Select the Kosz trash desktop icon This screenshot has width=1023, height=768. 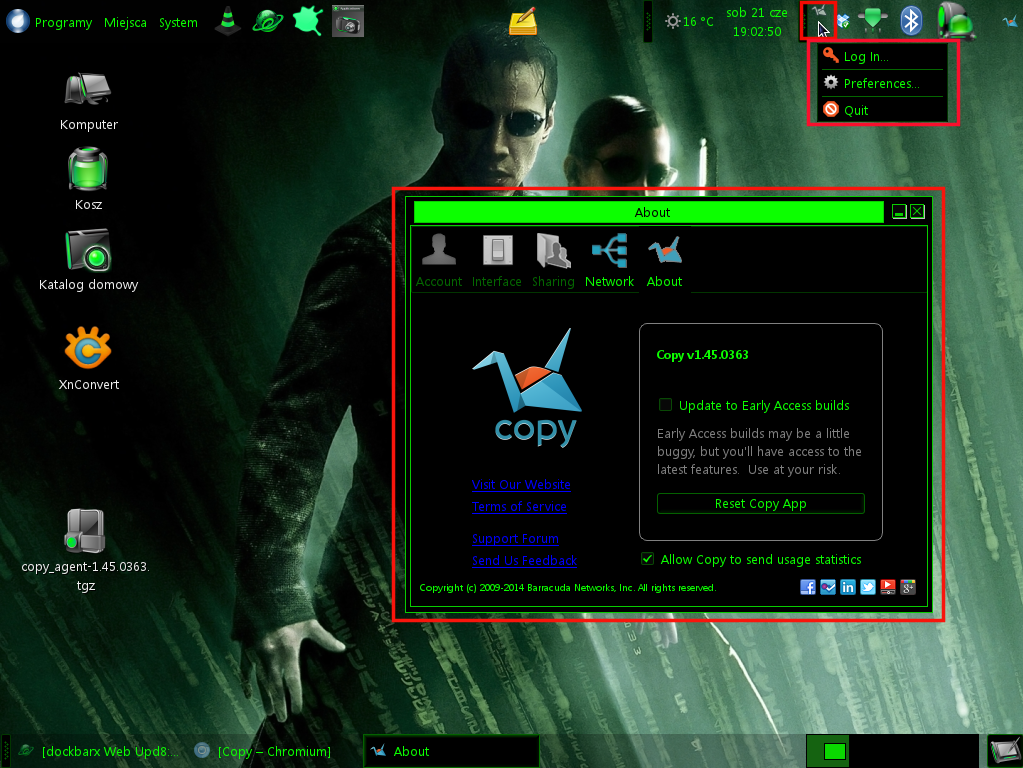(x=88, y=179)
